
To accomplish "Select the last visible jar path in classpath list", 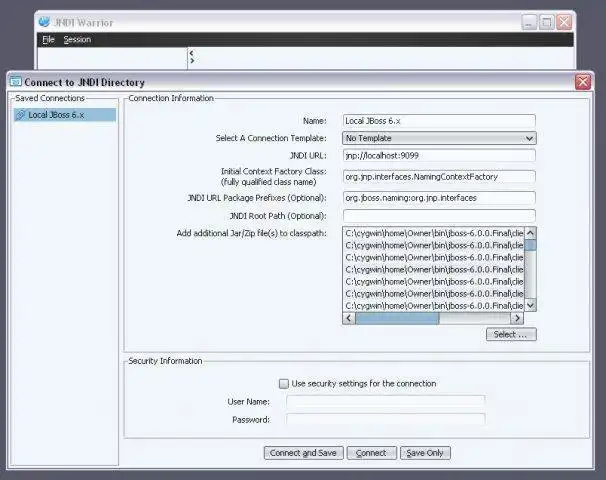I will click(434, 306).
